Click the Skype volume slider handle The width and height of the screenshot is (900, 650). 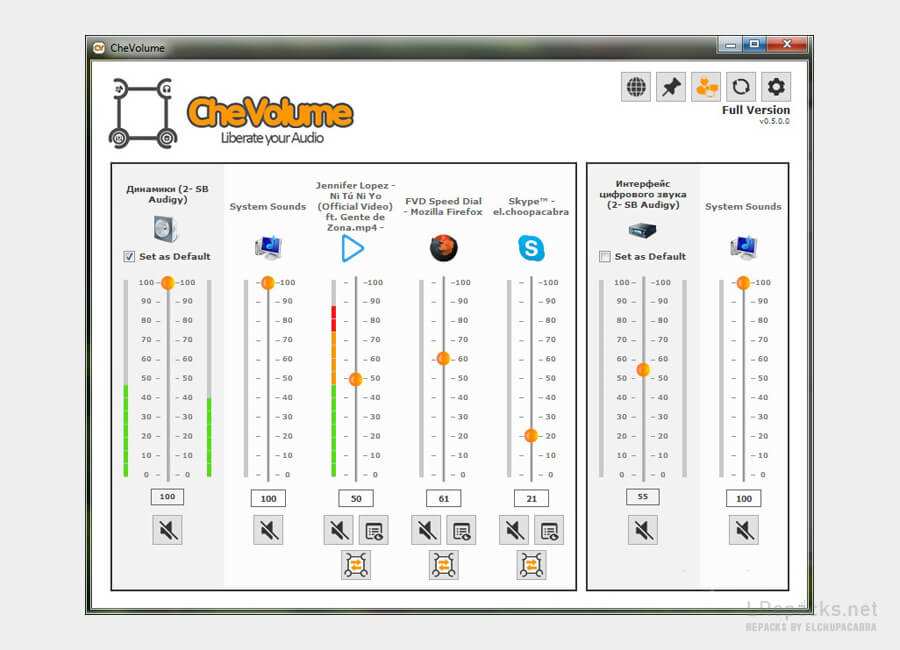pos(531,435)
